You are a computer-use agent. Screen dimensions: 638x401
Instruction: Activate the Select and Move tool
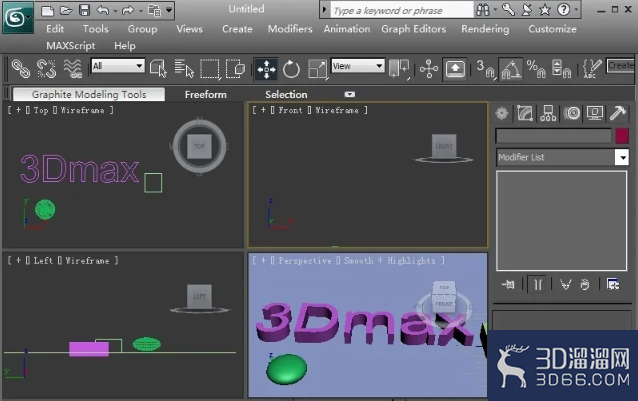click(266, 69)
